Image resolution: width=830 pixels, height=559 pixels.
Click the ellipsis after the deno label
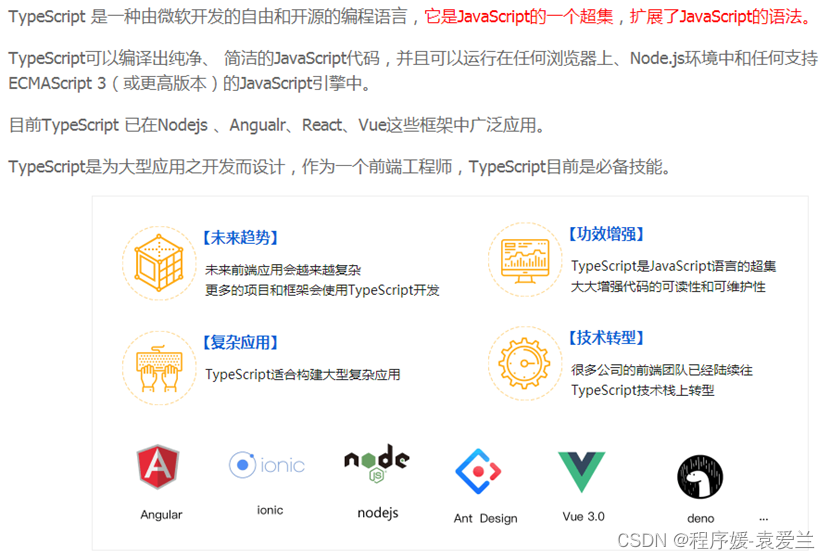pos(763,519)
